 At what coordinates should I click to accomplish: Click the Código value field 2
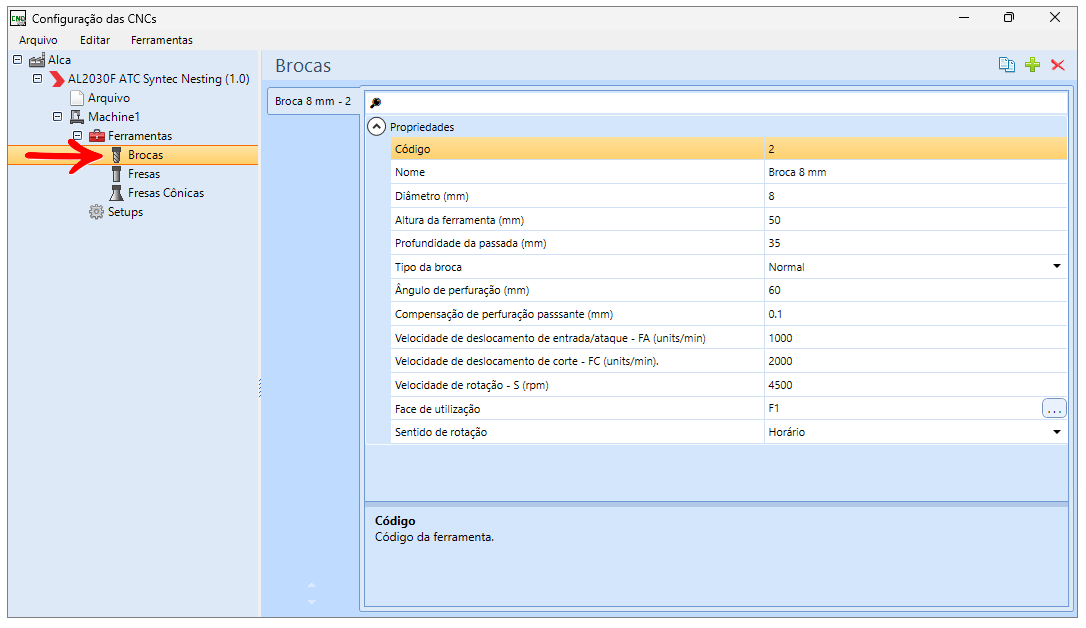click(x=916, y=149)
